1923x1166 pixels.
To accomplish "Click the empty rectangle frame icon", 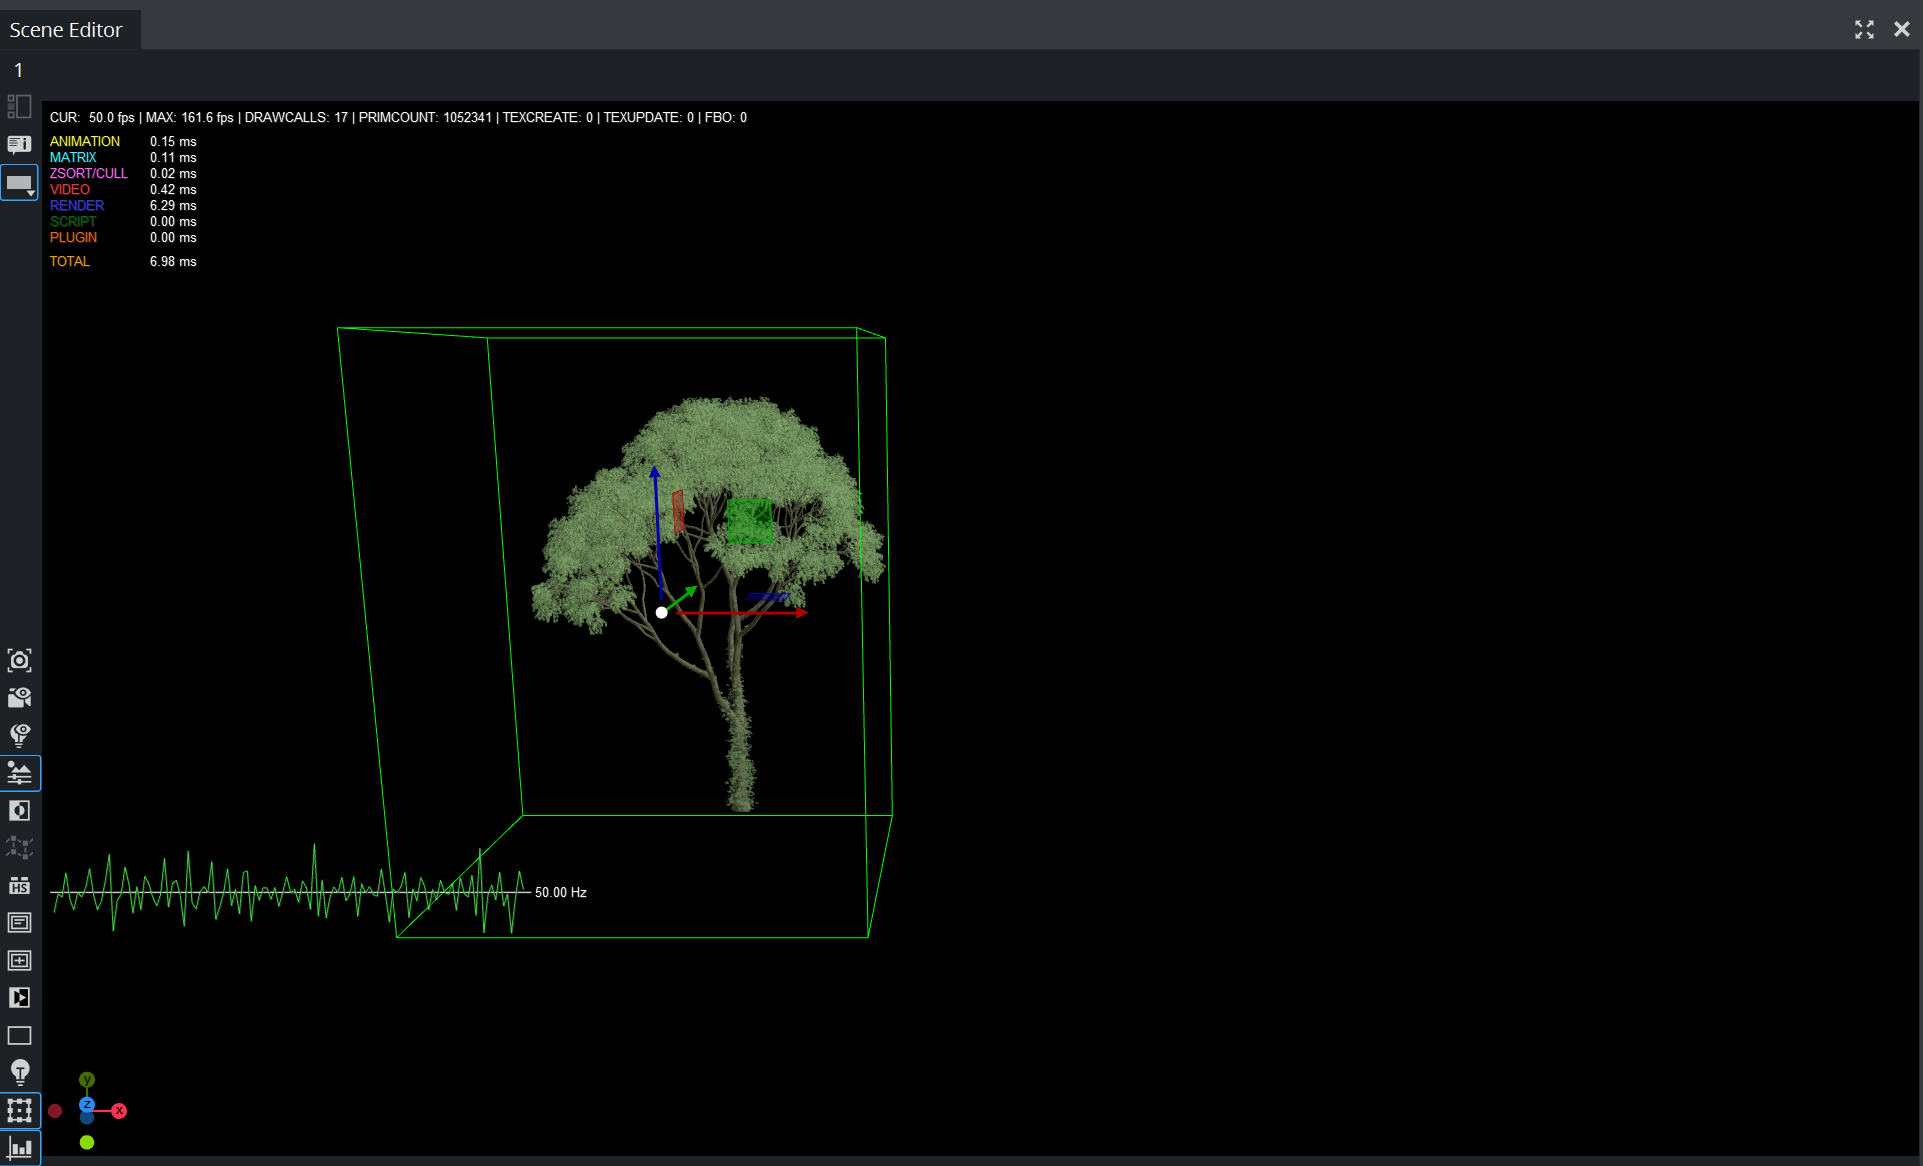I will [x=19, y=1035].
